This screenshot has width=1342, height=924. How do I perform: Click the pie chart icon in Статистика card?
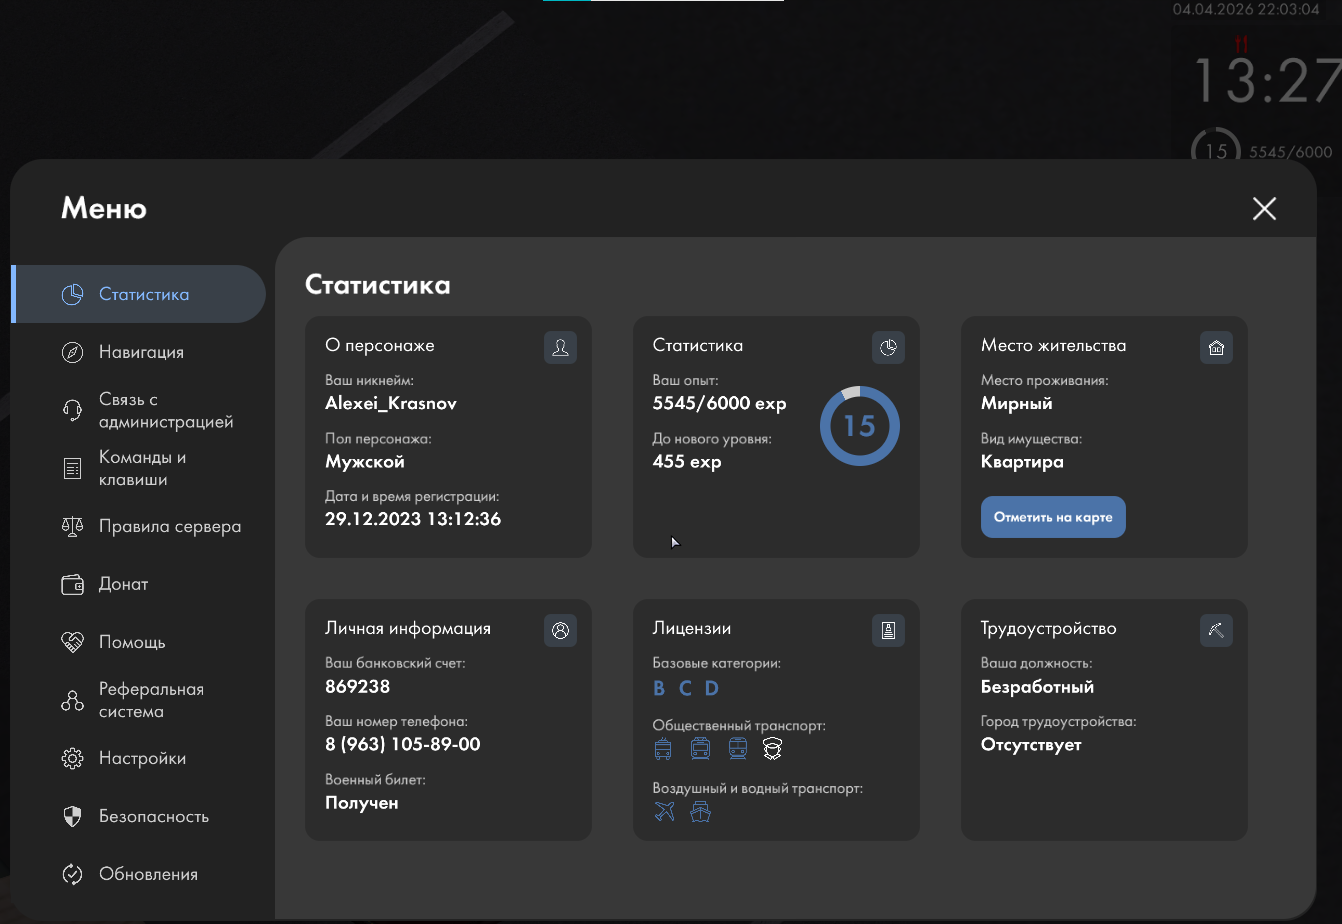tap(888, 348)
